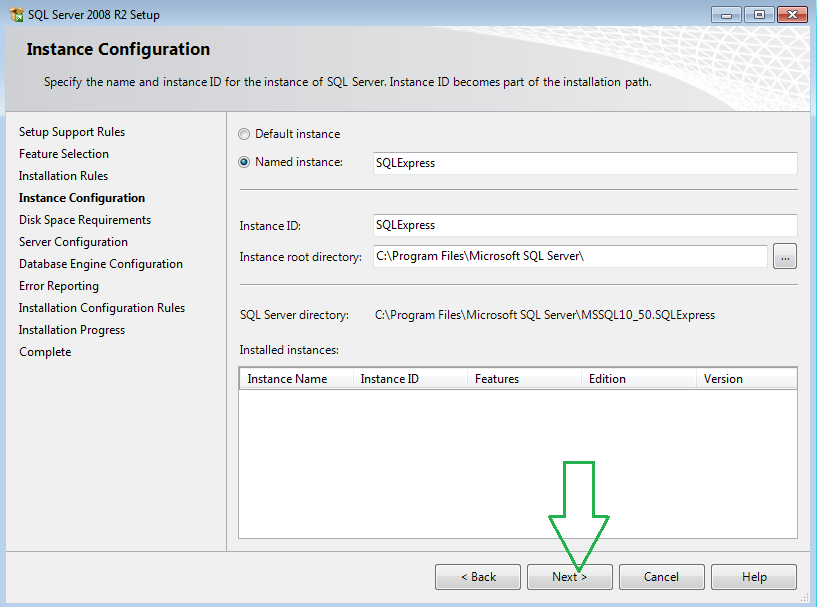This screenshot has height=607, width=817.
Task: Select Disk Space Requirements step
Action: [85, 220]
